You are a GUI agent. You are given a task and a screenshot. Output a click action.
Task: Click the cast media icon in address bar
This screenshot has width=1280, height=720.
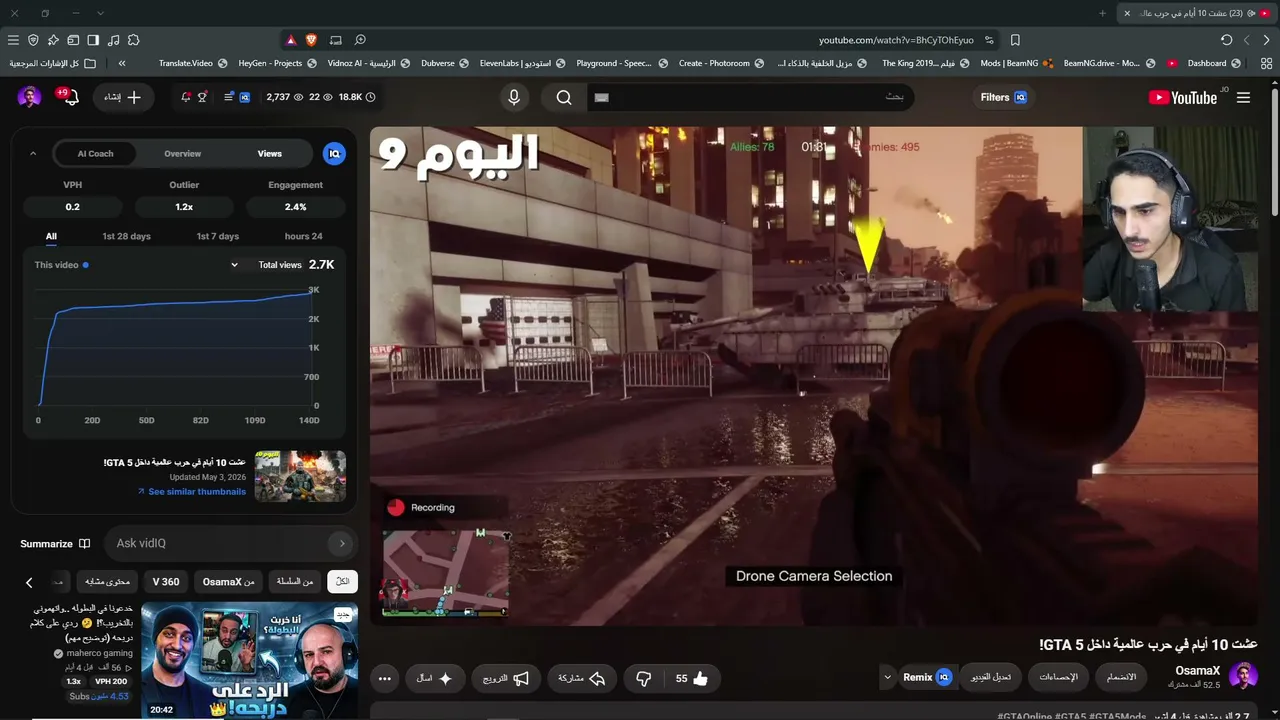tap(336, 40)
